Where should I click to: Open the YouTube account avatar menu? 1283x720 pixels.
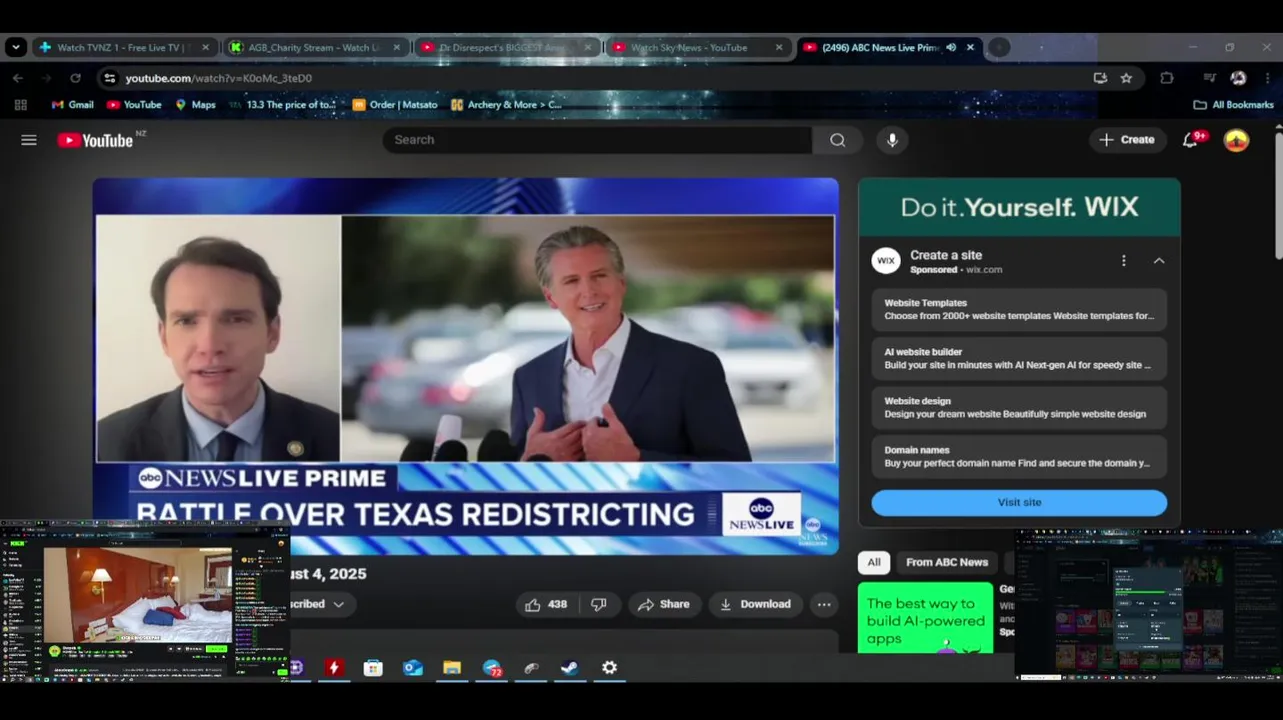point(1237,140)
